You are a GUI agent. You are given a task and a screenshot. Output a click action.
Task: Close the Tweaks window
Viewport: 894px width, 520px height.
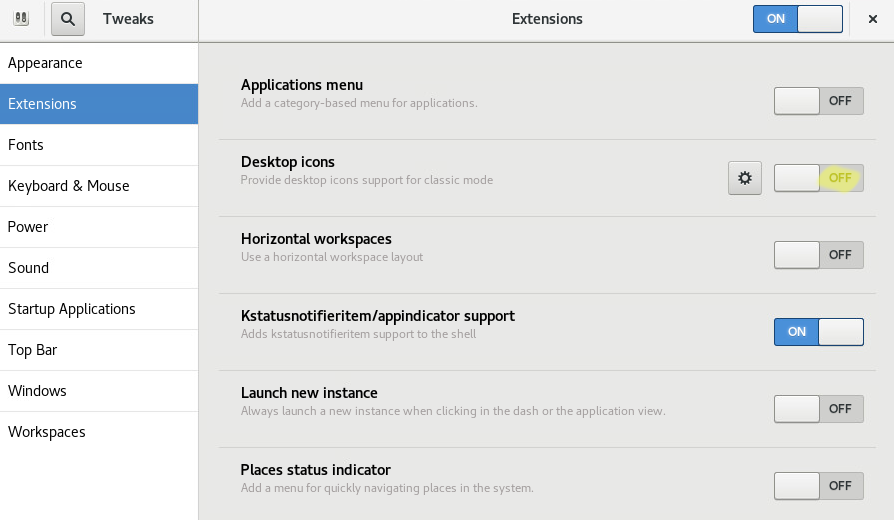[x=872, y=19]
